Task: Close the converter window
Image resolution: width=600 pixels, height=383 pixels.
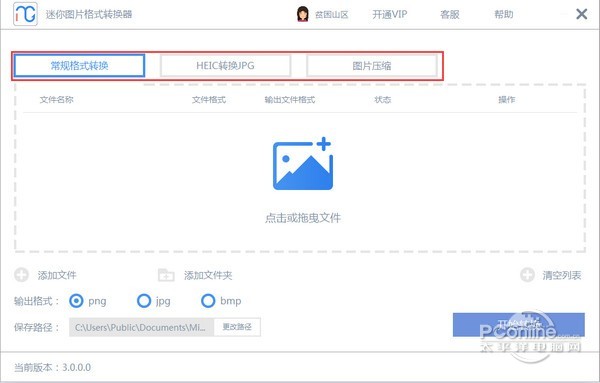Action: click(582, 14)
